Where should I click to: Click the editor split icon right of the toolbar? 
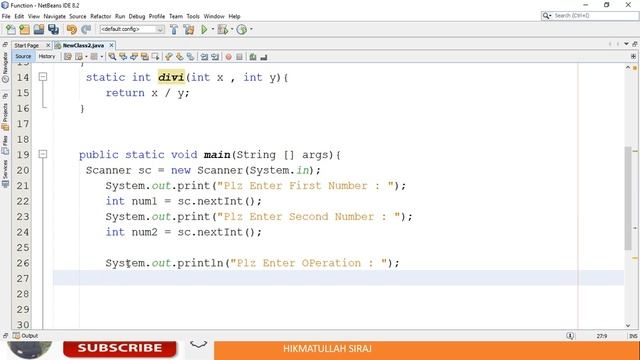(x=633, y=56)
